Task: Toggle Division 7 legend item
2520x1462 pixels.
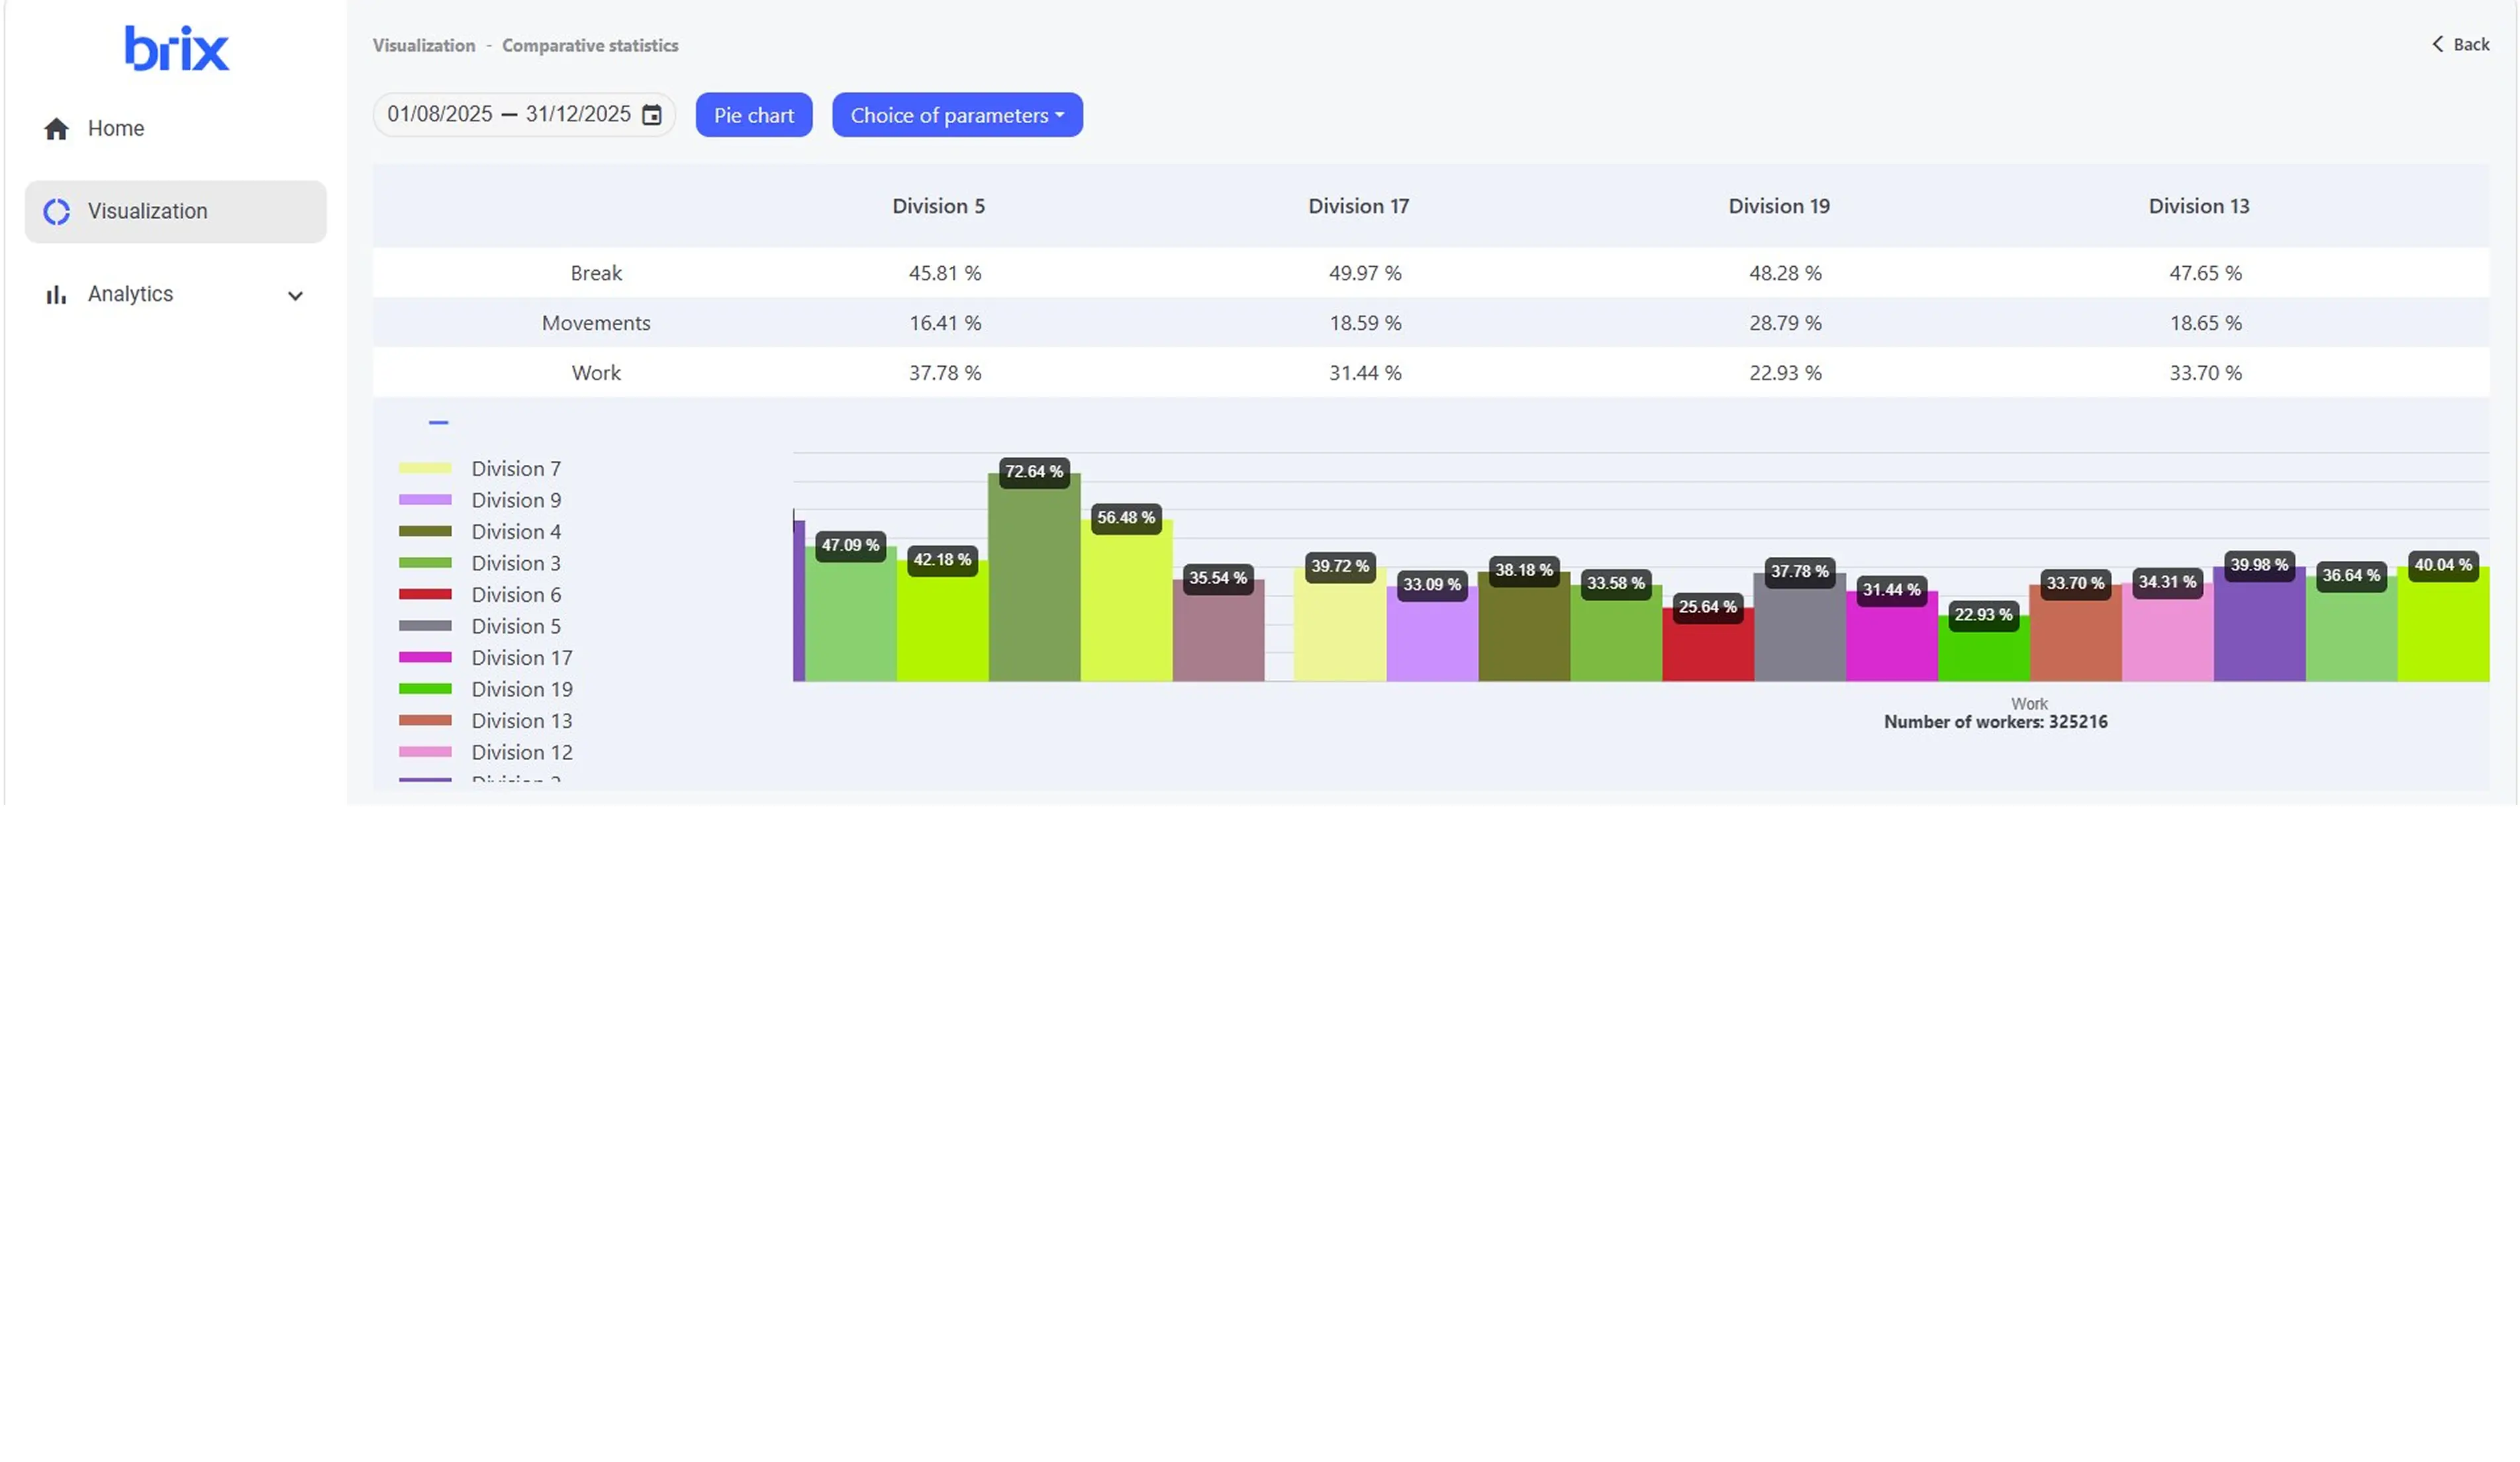Action: click(480, 468)
